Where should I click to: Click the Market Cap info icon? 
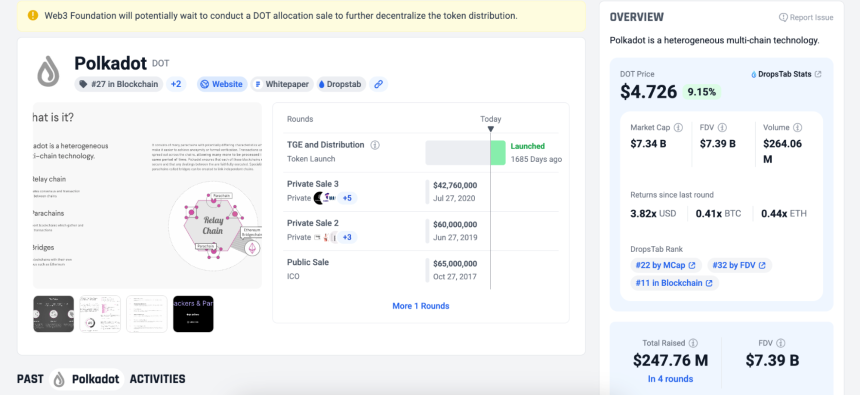(678, 127)
